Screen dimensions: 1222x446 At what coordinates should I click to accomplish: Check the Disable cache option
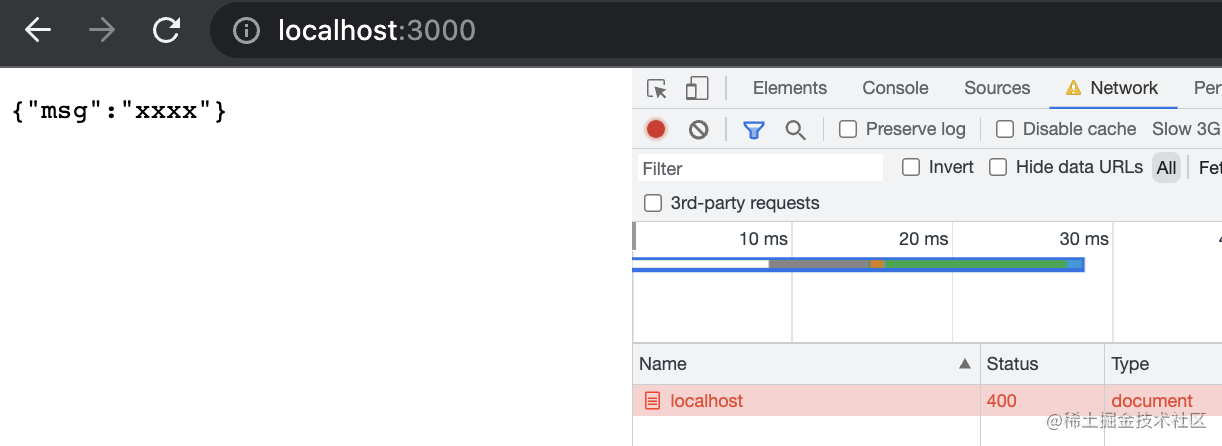tap(1005, 129)
